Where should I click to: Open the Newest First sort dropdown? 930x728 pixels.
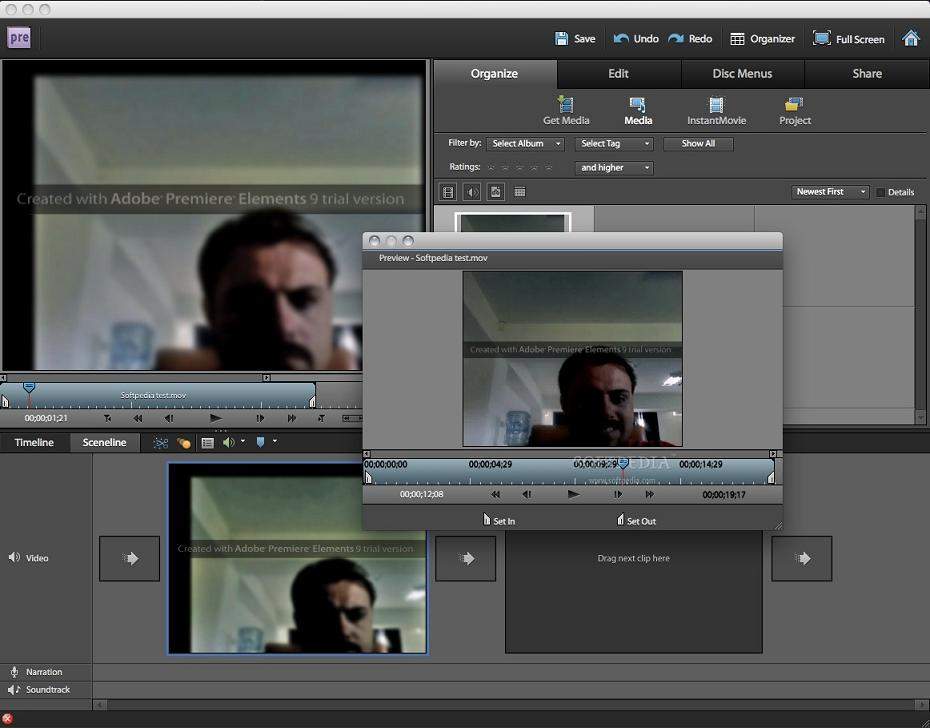830,192
